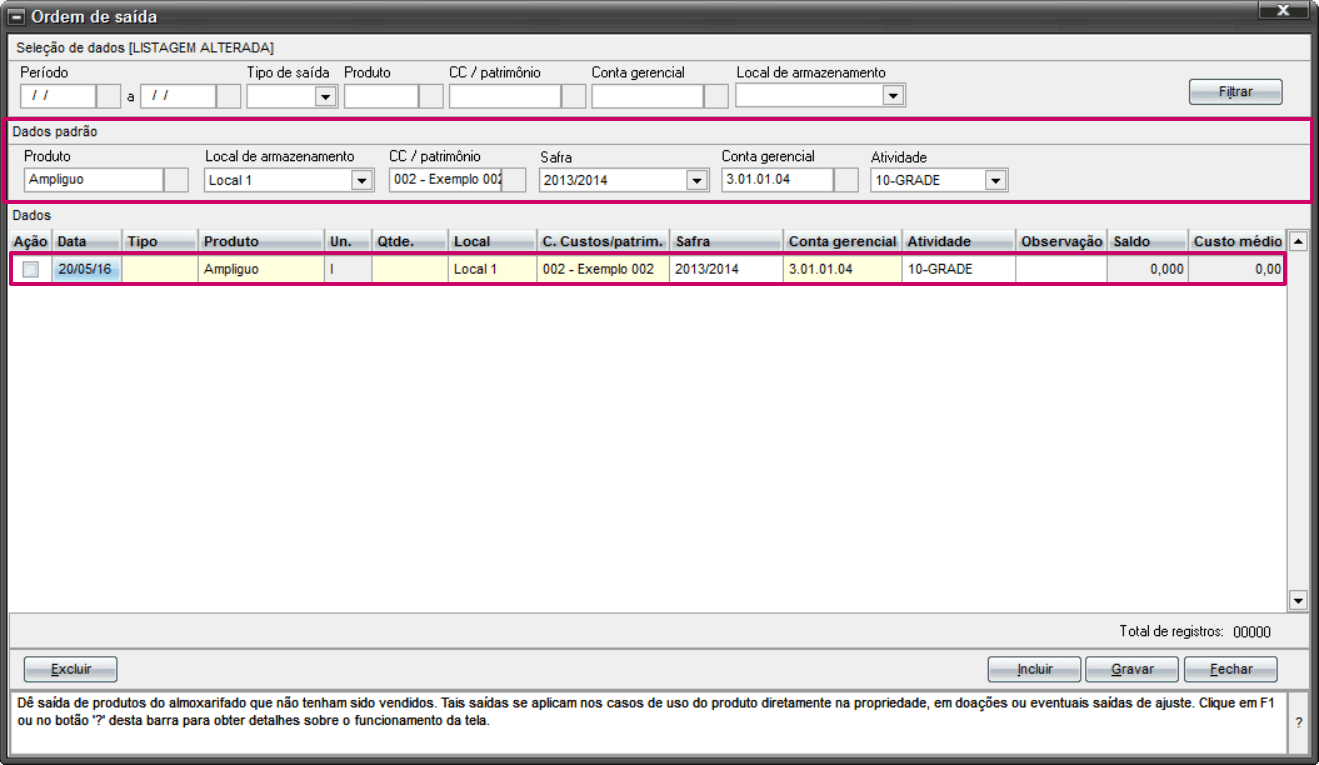Open calendar picker for Período start date

[x=109, y=96]
